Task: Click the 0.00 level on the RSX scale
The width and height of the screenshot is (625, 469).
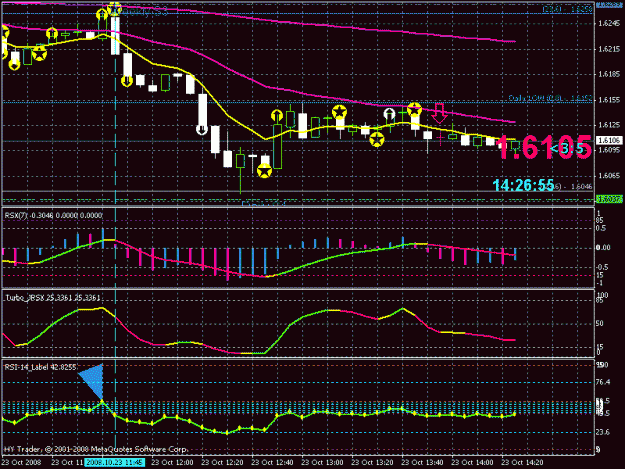Action: 603,247
